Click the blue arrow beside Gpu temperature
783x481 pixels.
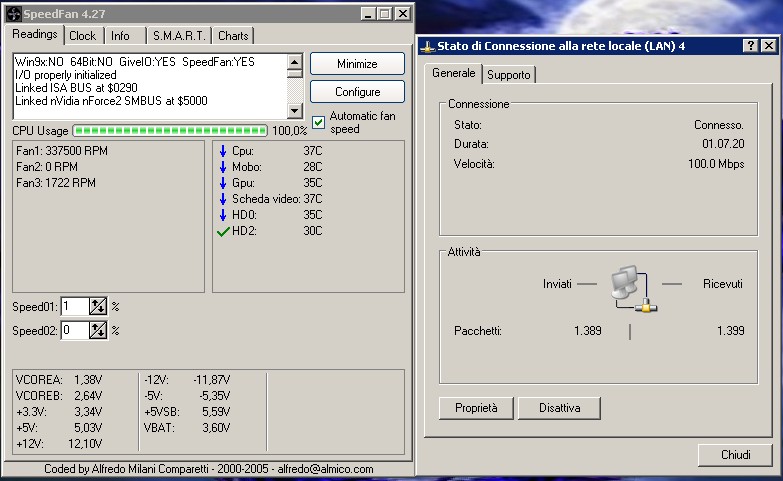tap(222, 183)
